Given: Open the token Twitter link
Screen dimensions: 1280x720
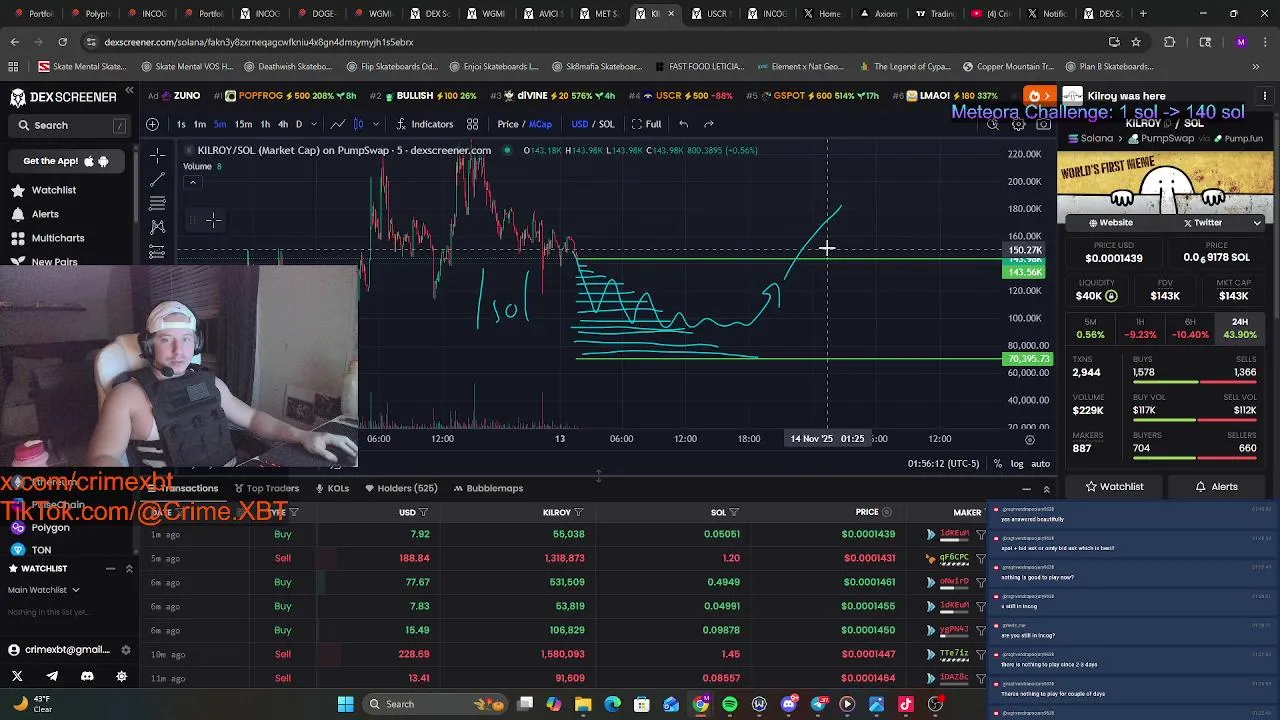Looking at the screenshot, I should (1202, 223).
